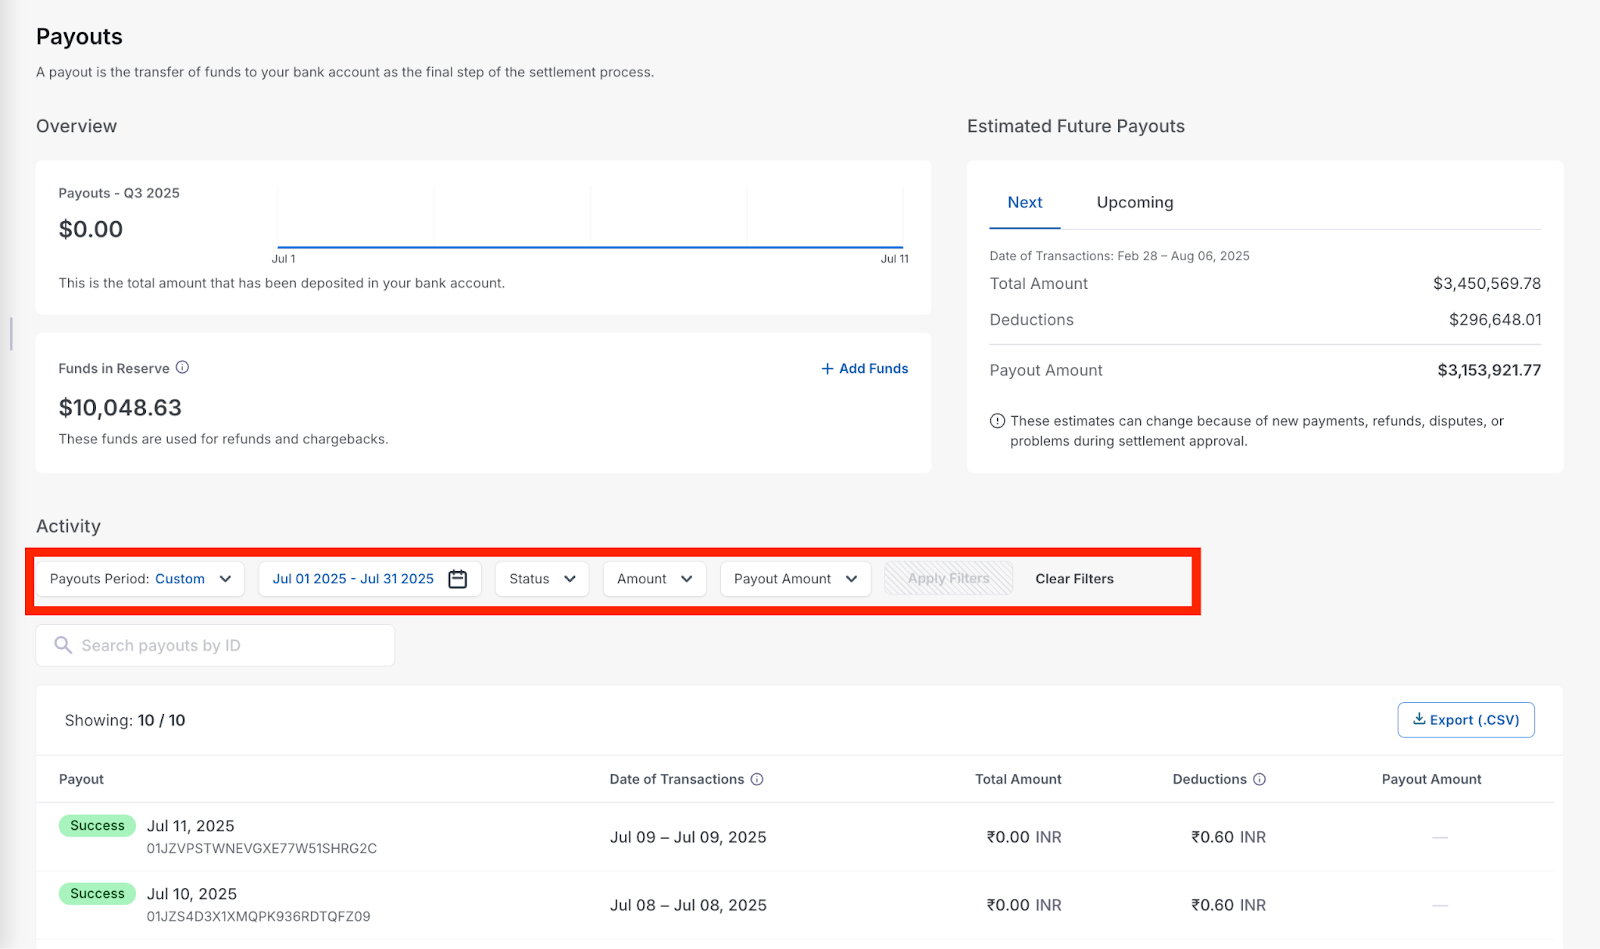The width and height of the screenshot is (1600, 949).
Task: Open the calendar icon in date range field
Action: tap(458, 579)
